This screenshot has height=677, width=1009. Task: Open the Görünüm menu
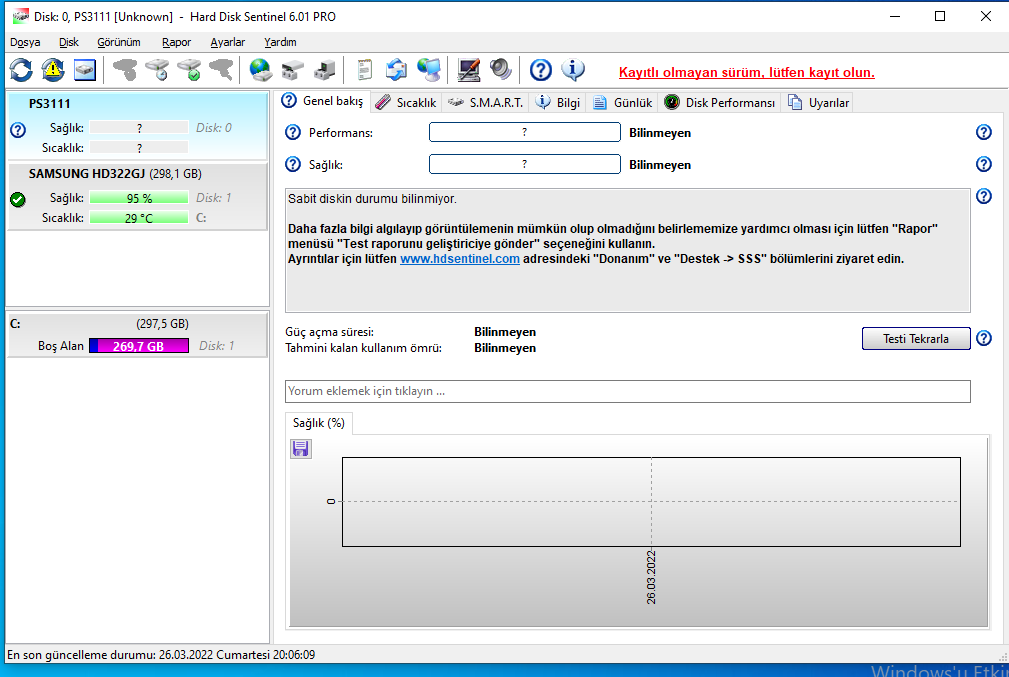[118, 42]
